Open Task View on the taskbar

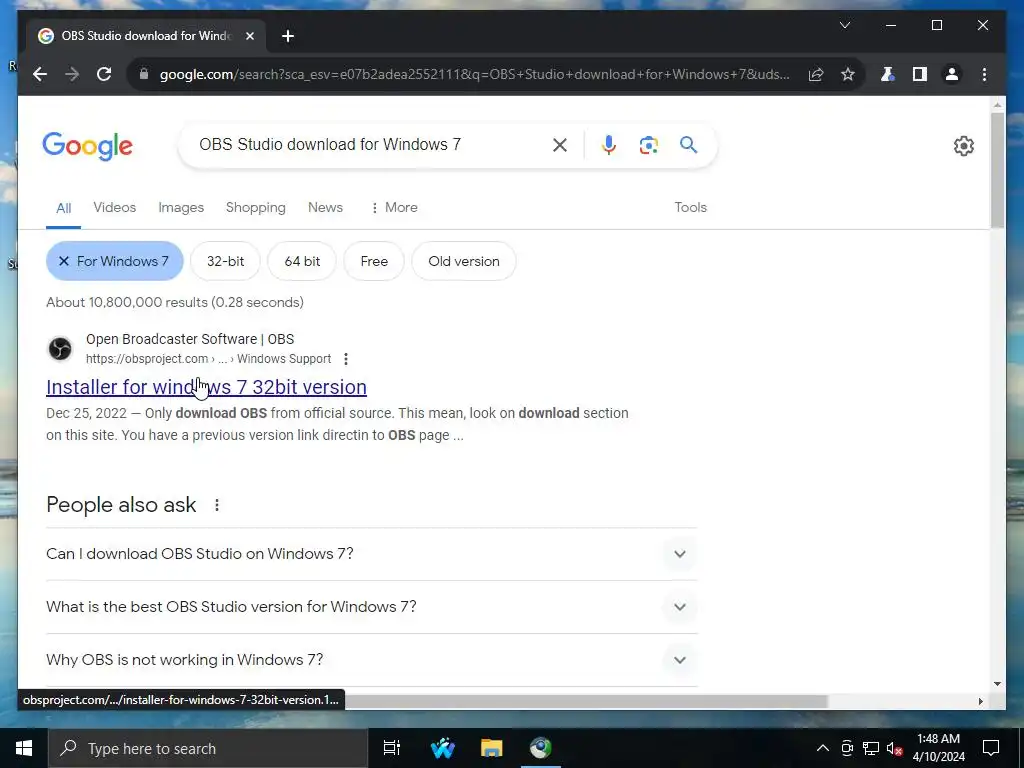(392, 748)
